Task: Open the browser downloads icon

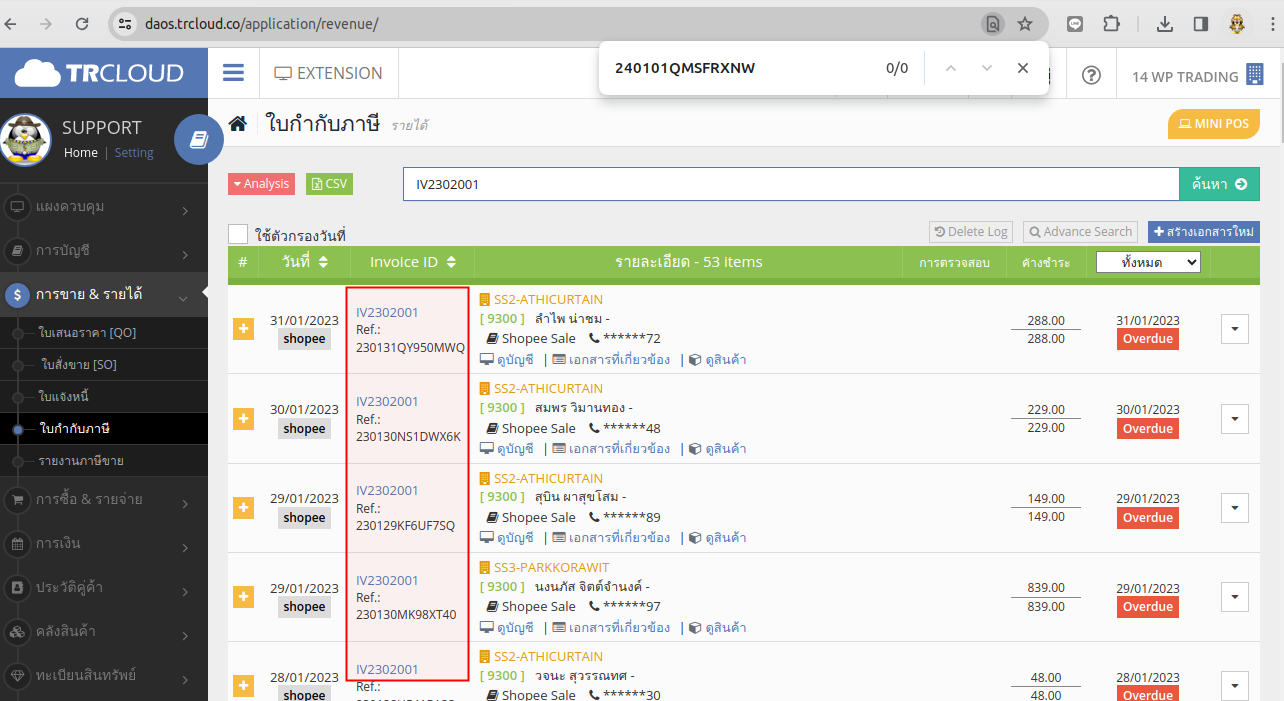Action: pyautogui.click(x=1164, y=24)
